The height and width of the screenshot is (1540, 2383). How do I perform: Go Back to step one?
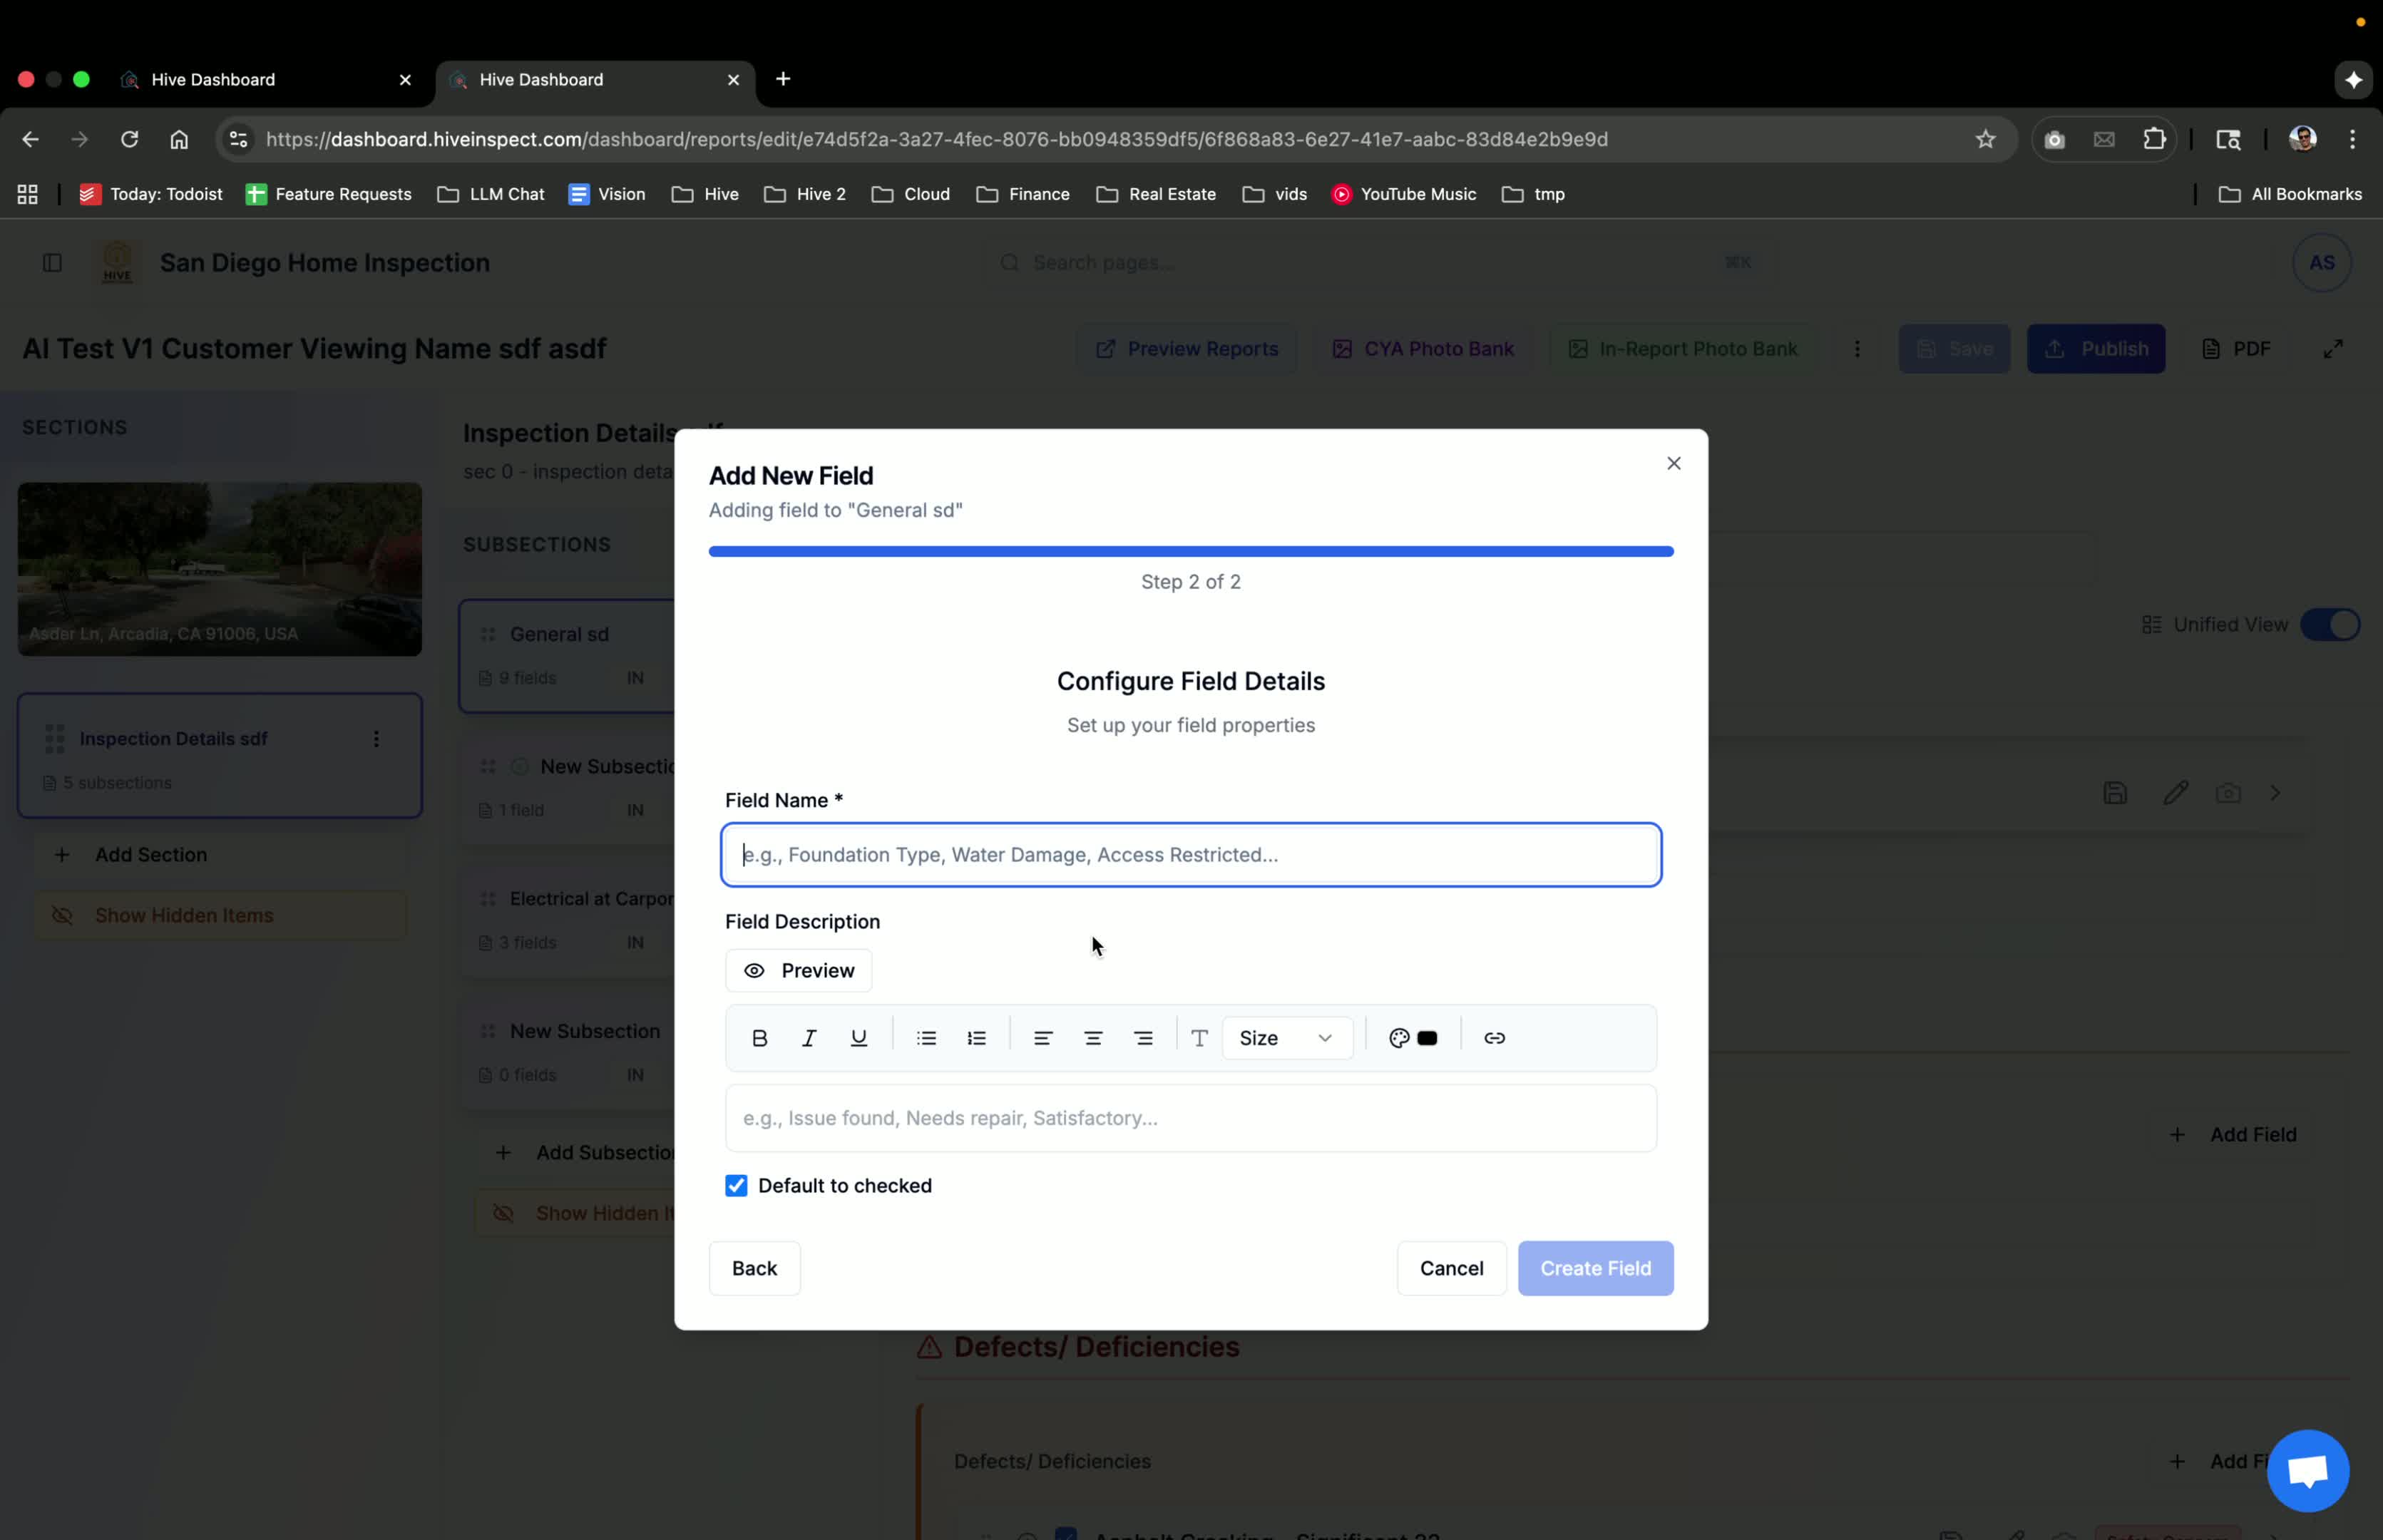[x=754, y=1268]
